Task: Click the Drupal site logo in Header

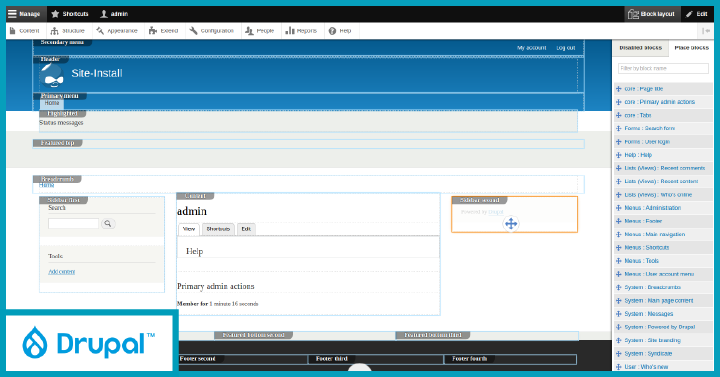Action: click(x=52, y=76)
